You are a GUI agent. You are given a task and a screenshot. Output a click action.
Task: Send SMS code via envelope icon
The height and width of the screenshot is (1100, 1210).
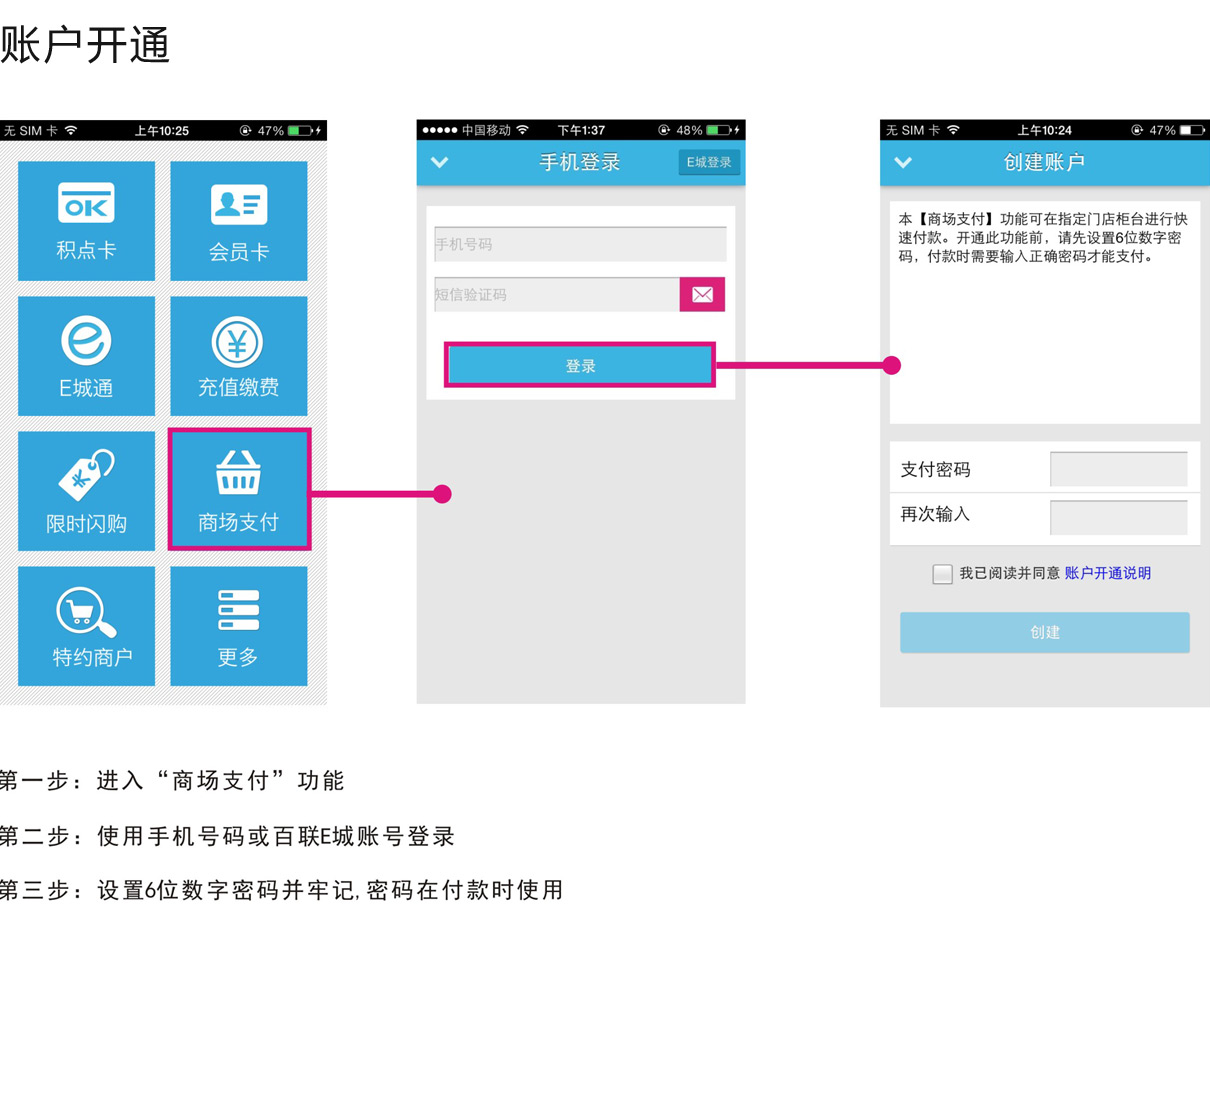tap(702, 294)
